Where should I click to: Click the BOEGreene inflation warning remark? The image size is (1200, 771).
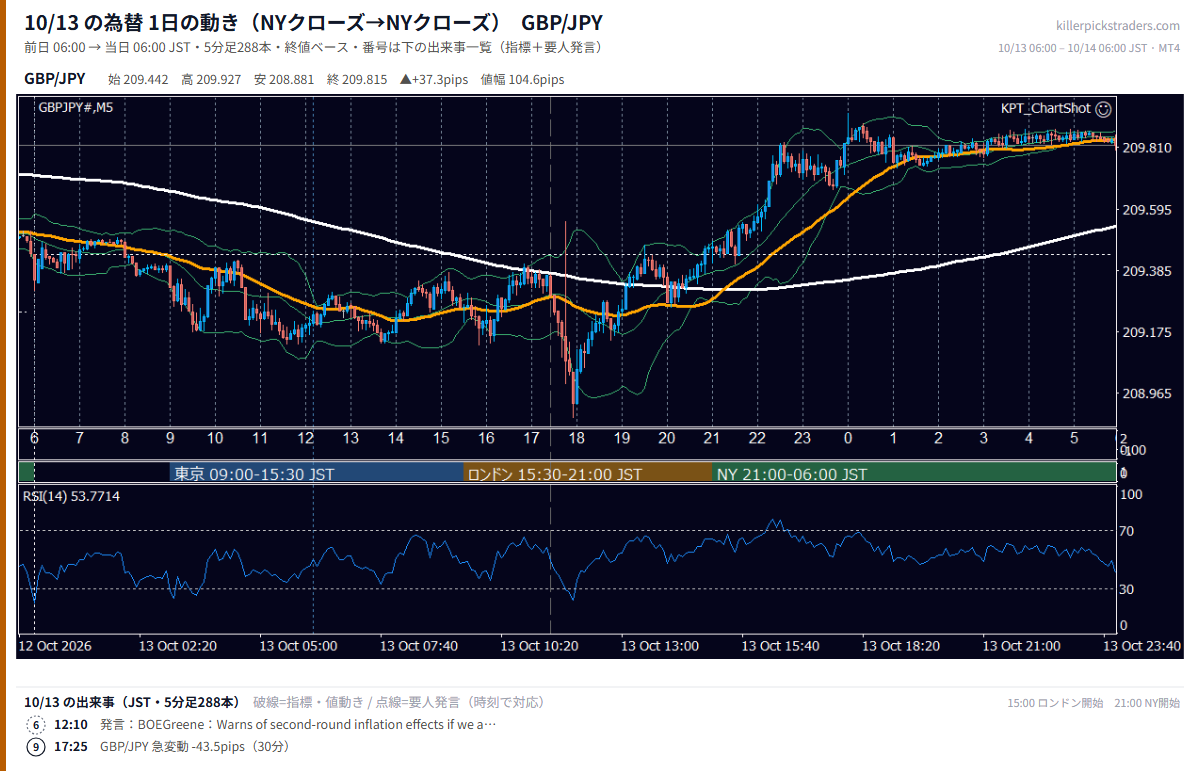coord(298,725)
